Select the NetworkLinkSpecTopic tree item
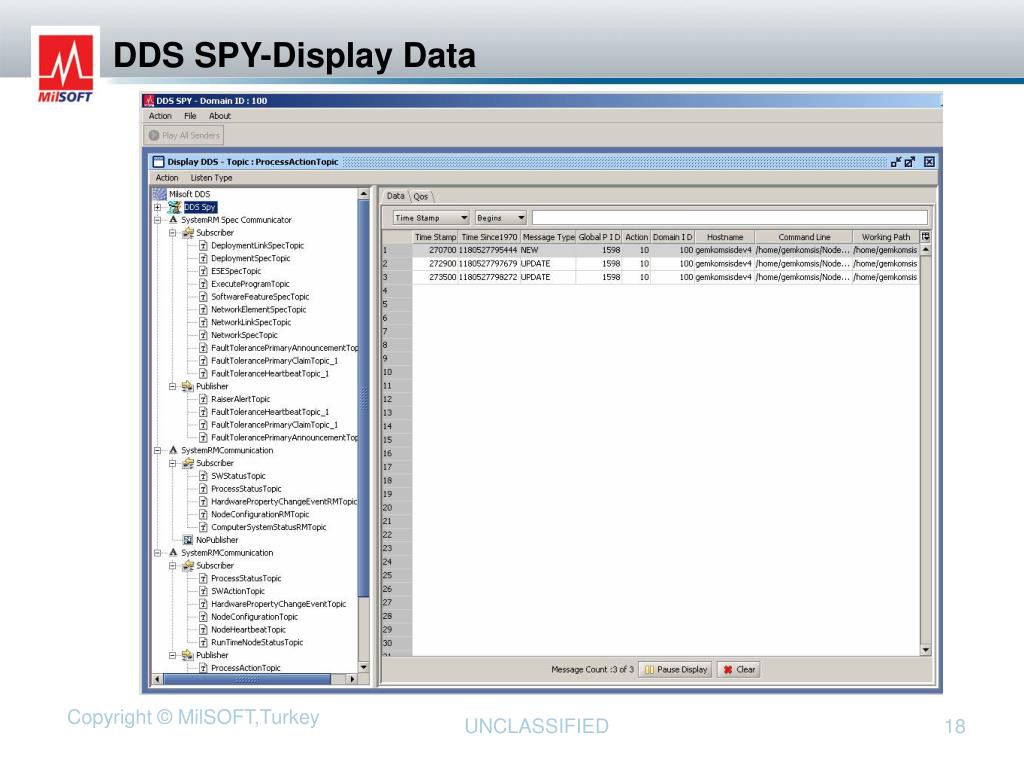The width and height of the screenshot is (1024, 768). tap(251, 323)
